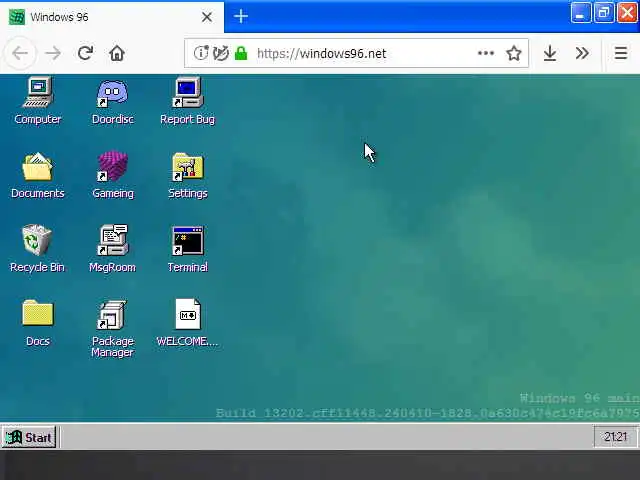Click the windows96.net address field
This screenshot has height=480, width=640.
tap(356, 53)
